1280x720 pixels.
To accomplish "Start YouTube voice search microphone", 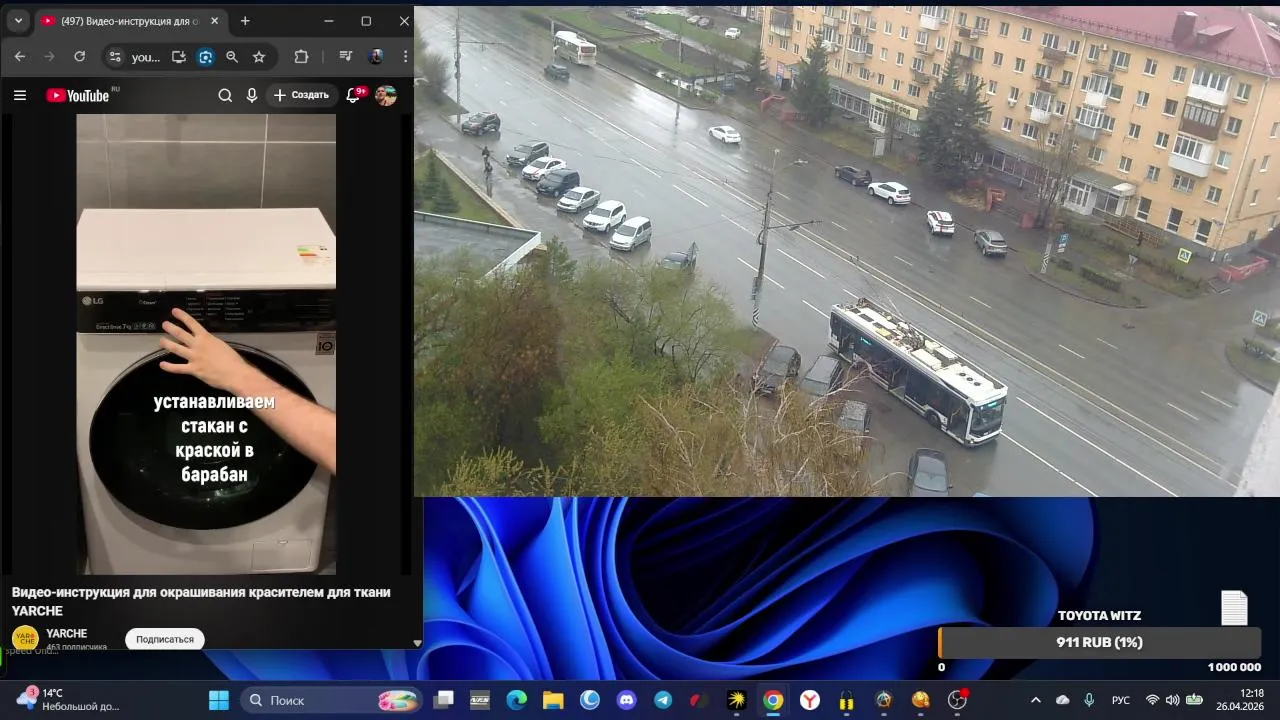I will coord(252,95).
